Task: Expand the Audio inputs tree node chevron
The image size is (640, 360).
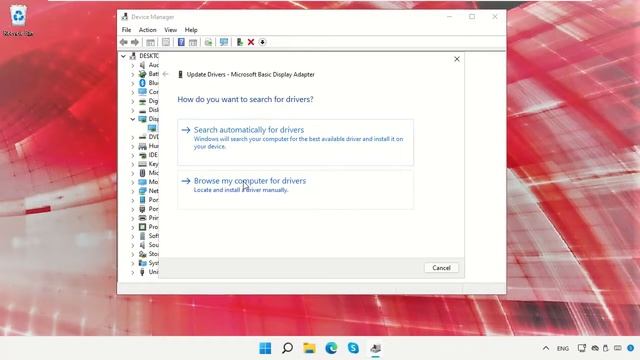Action: click(133, 65)
